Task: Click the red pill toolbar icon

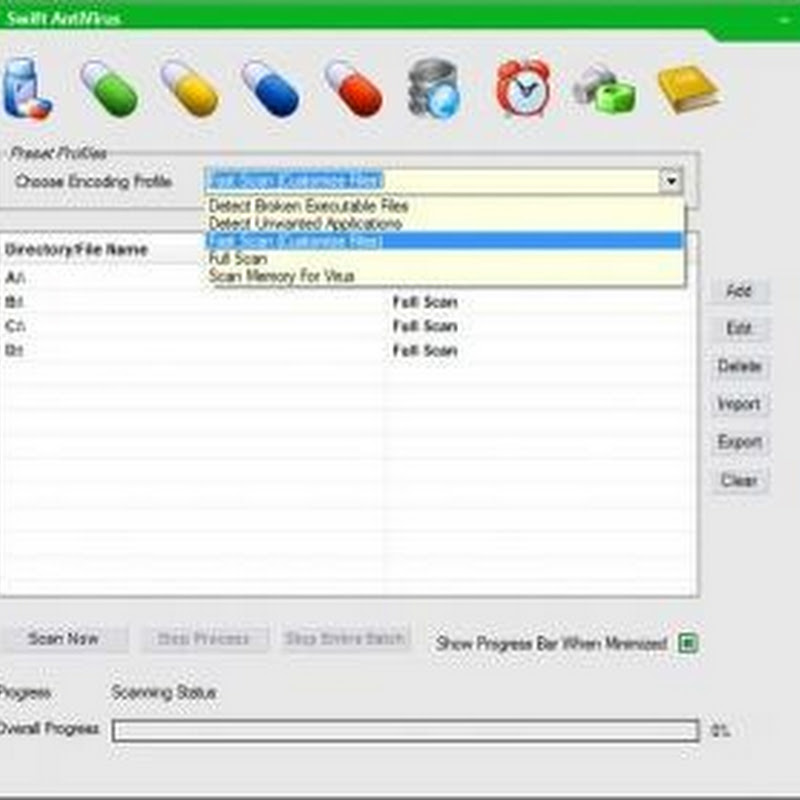Action: click(353, 90)
